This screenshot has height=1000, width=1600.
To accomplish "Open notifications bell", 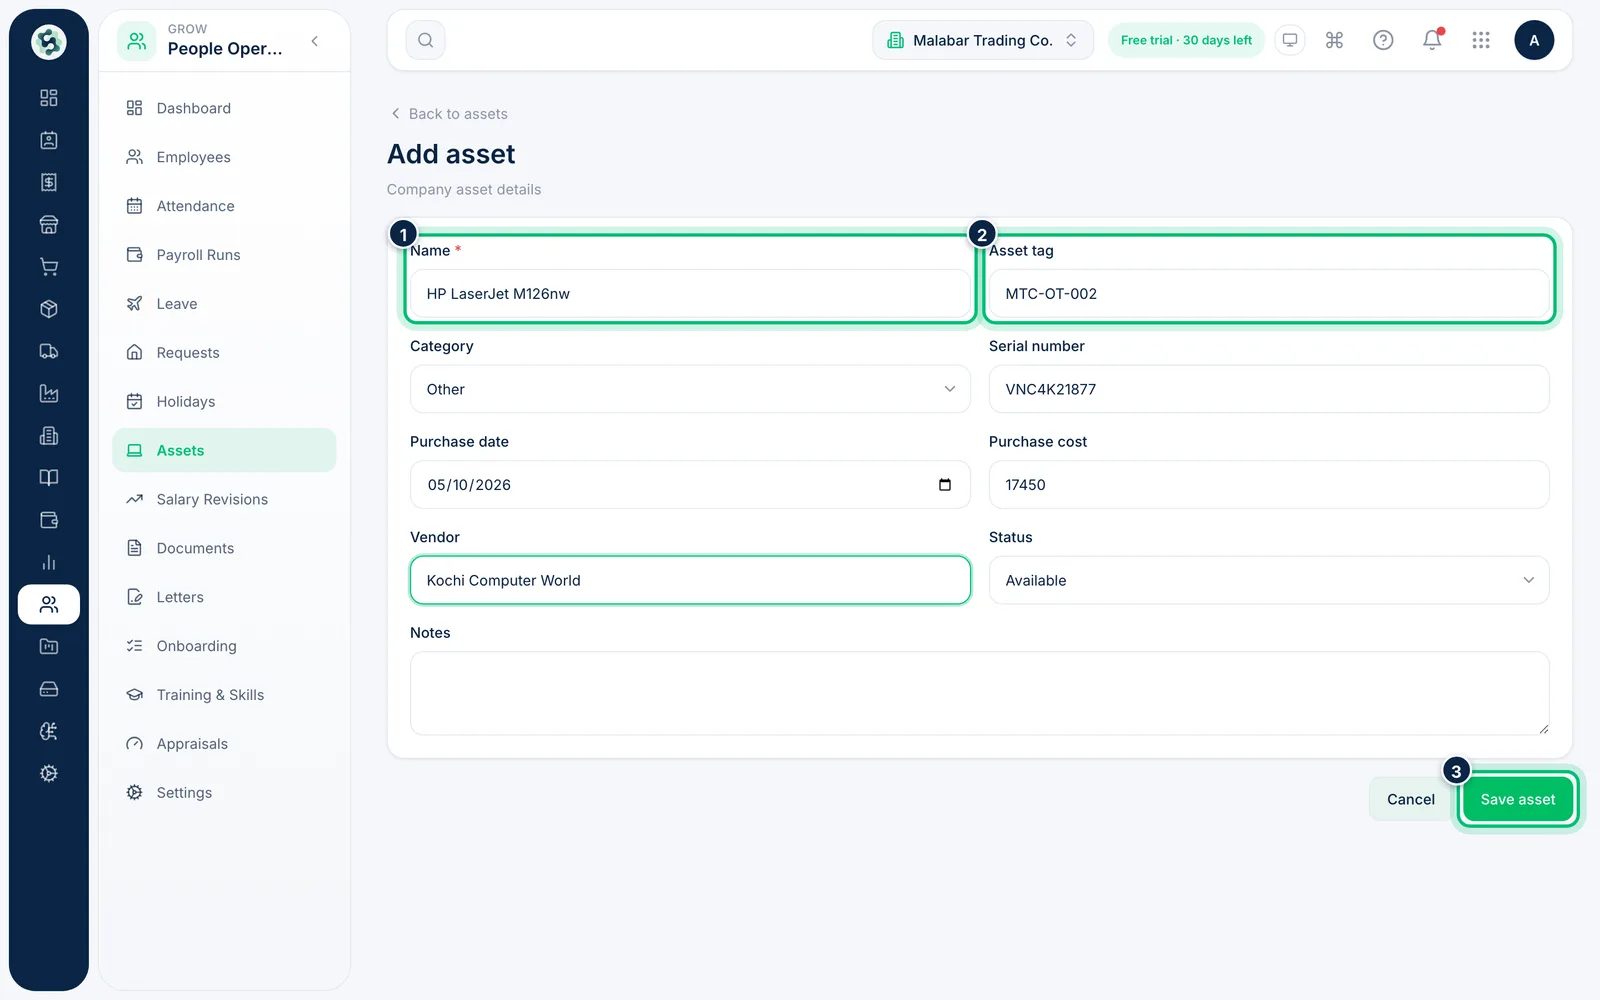I will (x=1432, y=40).
